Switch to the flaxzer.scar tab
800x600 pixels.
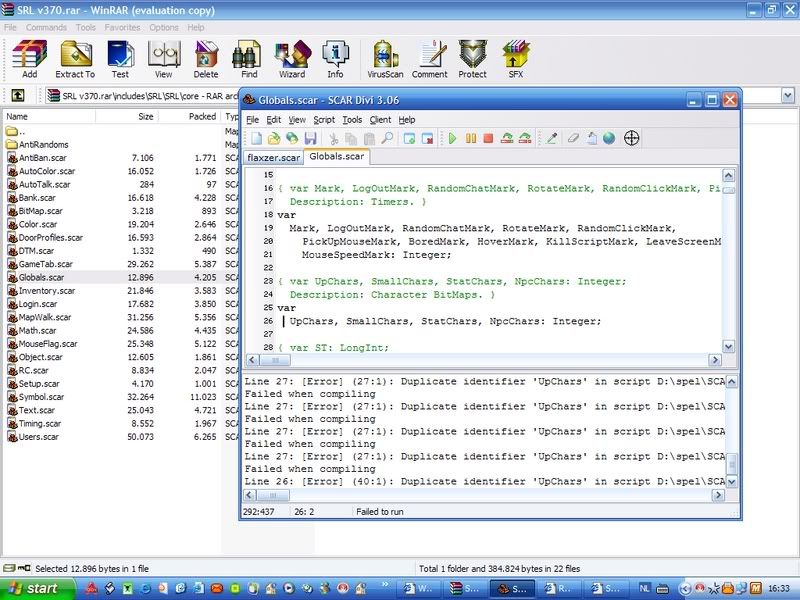tap(274, 157)
